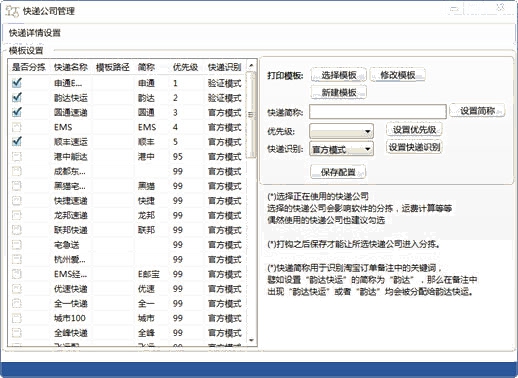The width and height of the screenshot is (518, 378).
Task: Toggle the 圆通速递 sorting checkbox
Action: [17, 112]
